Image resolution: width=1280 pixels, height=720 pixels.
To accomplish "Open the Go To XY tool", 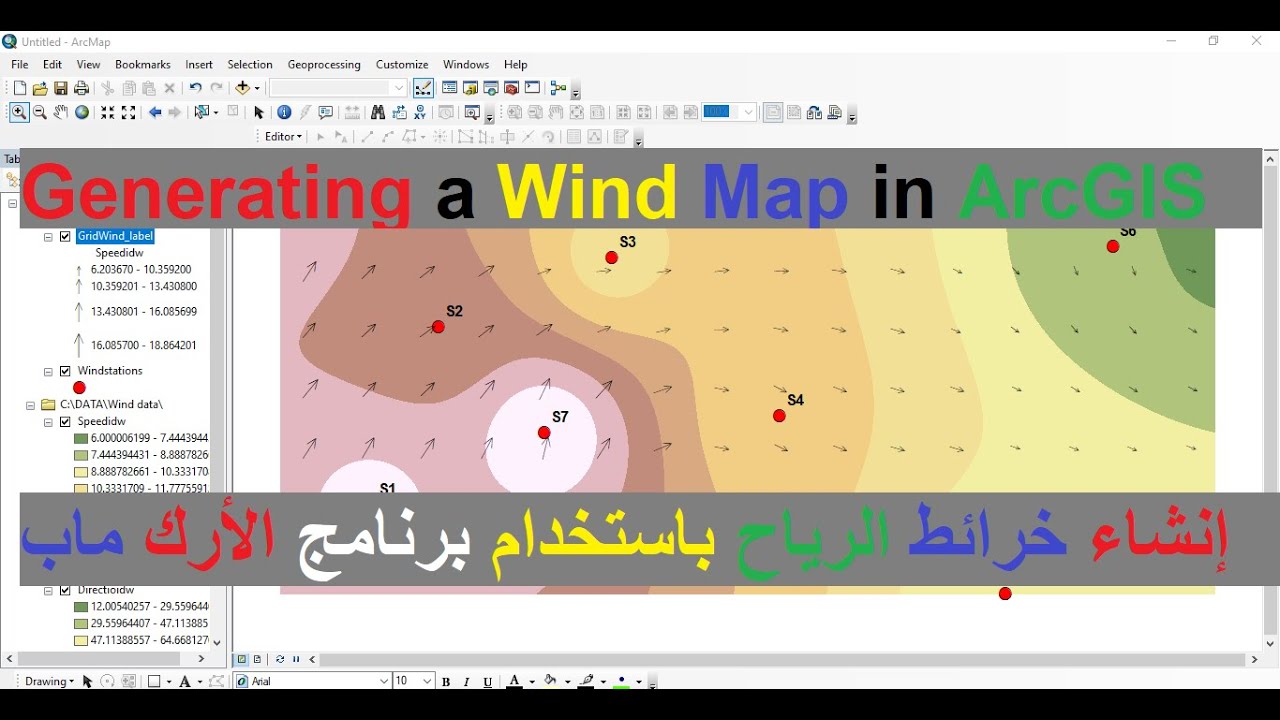I will (420, 113).
